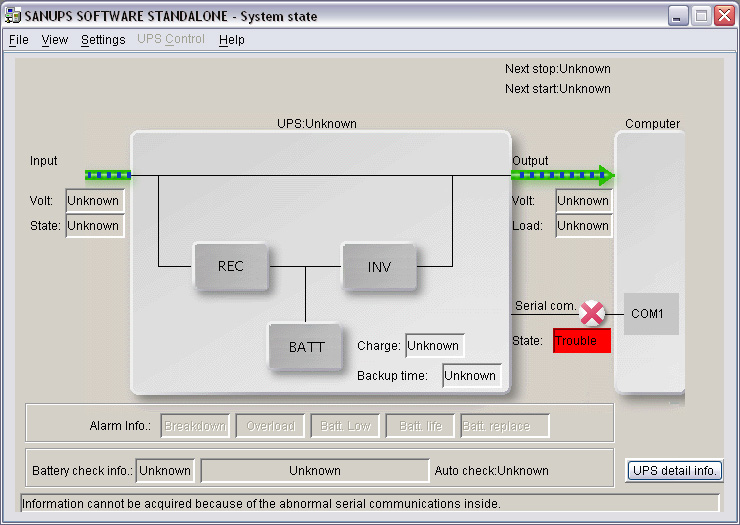Click the Input State value field
This screenshot has width=740, height=525.
click(x=95, y=226)
